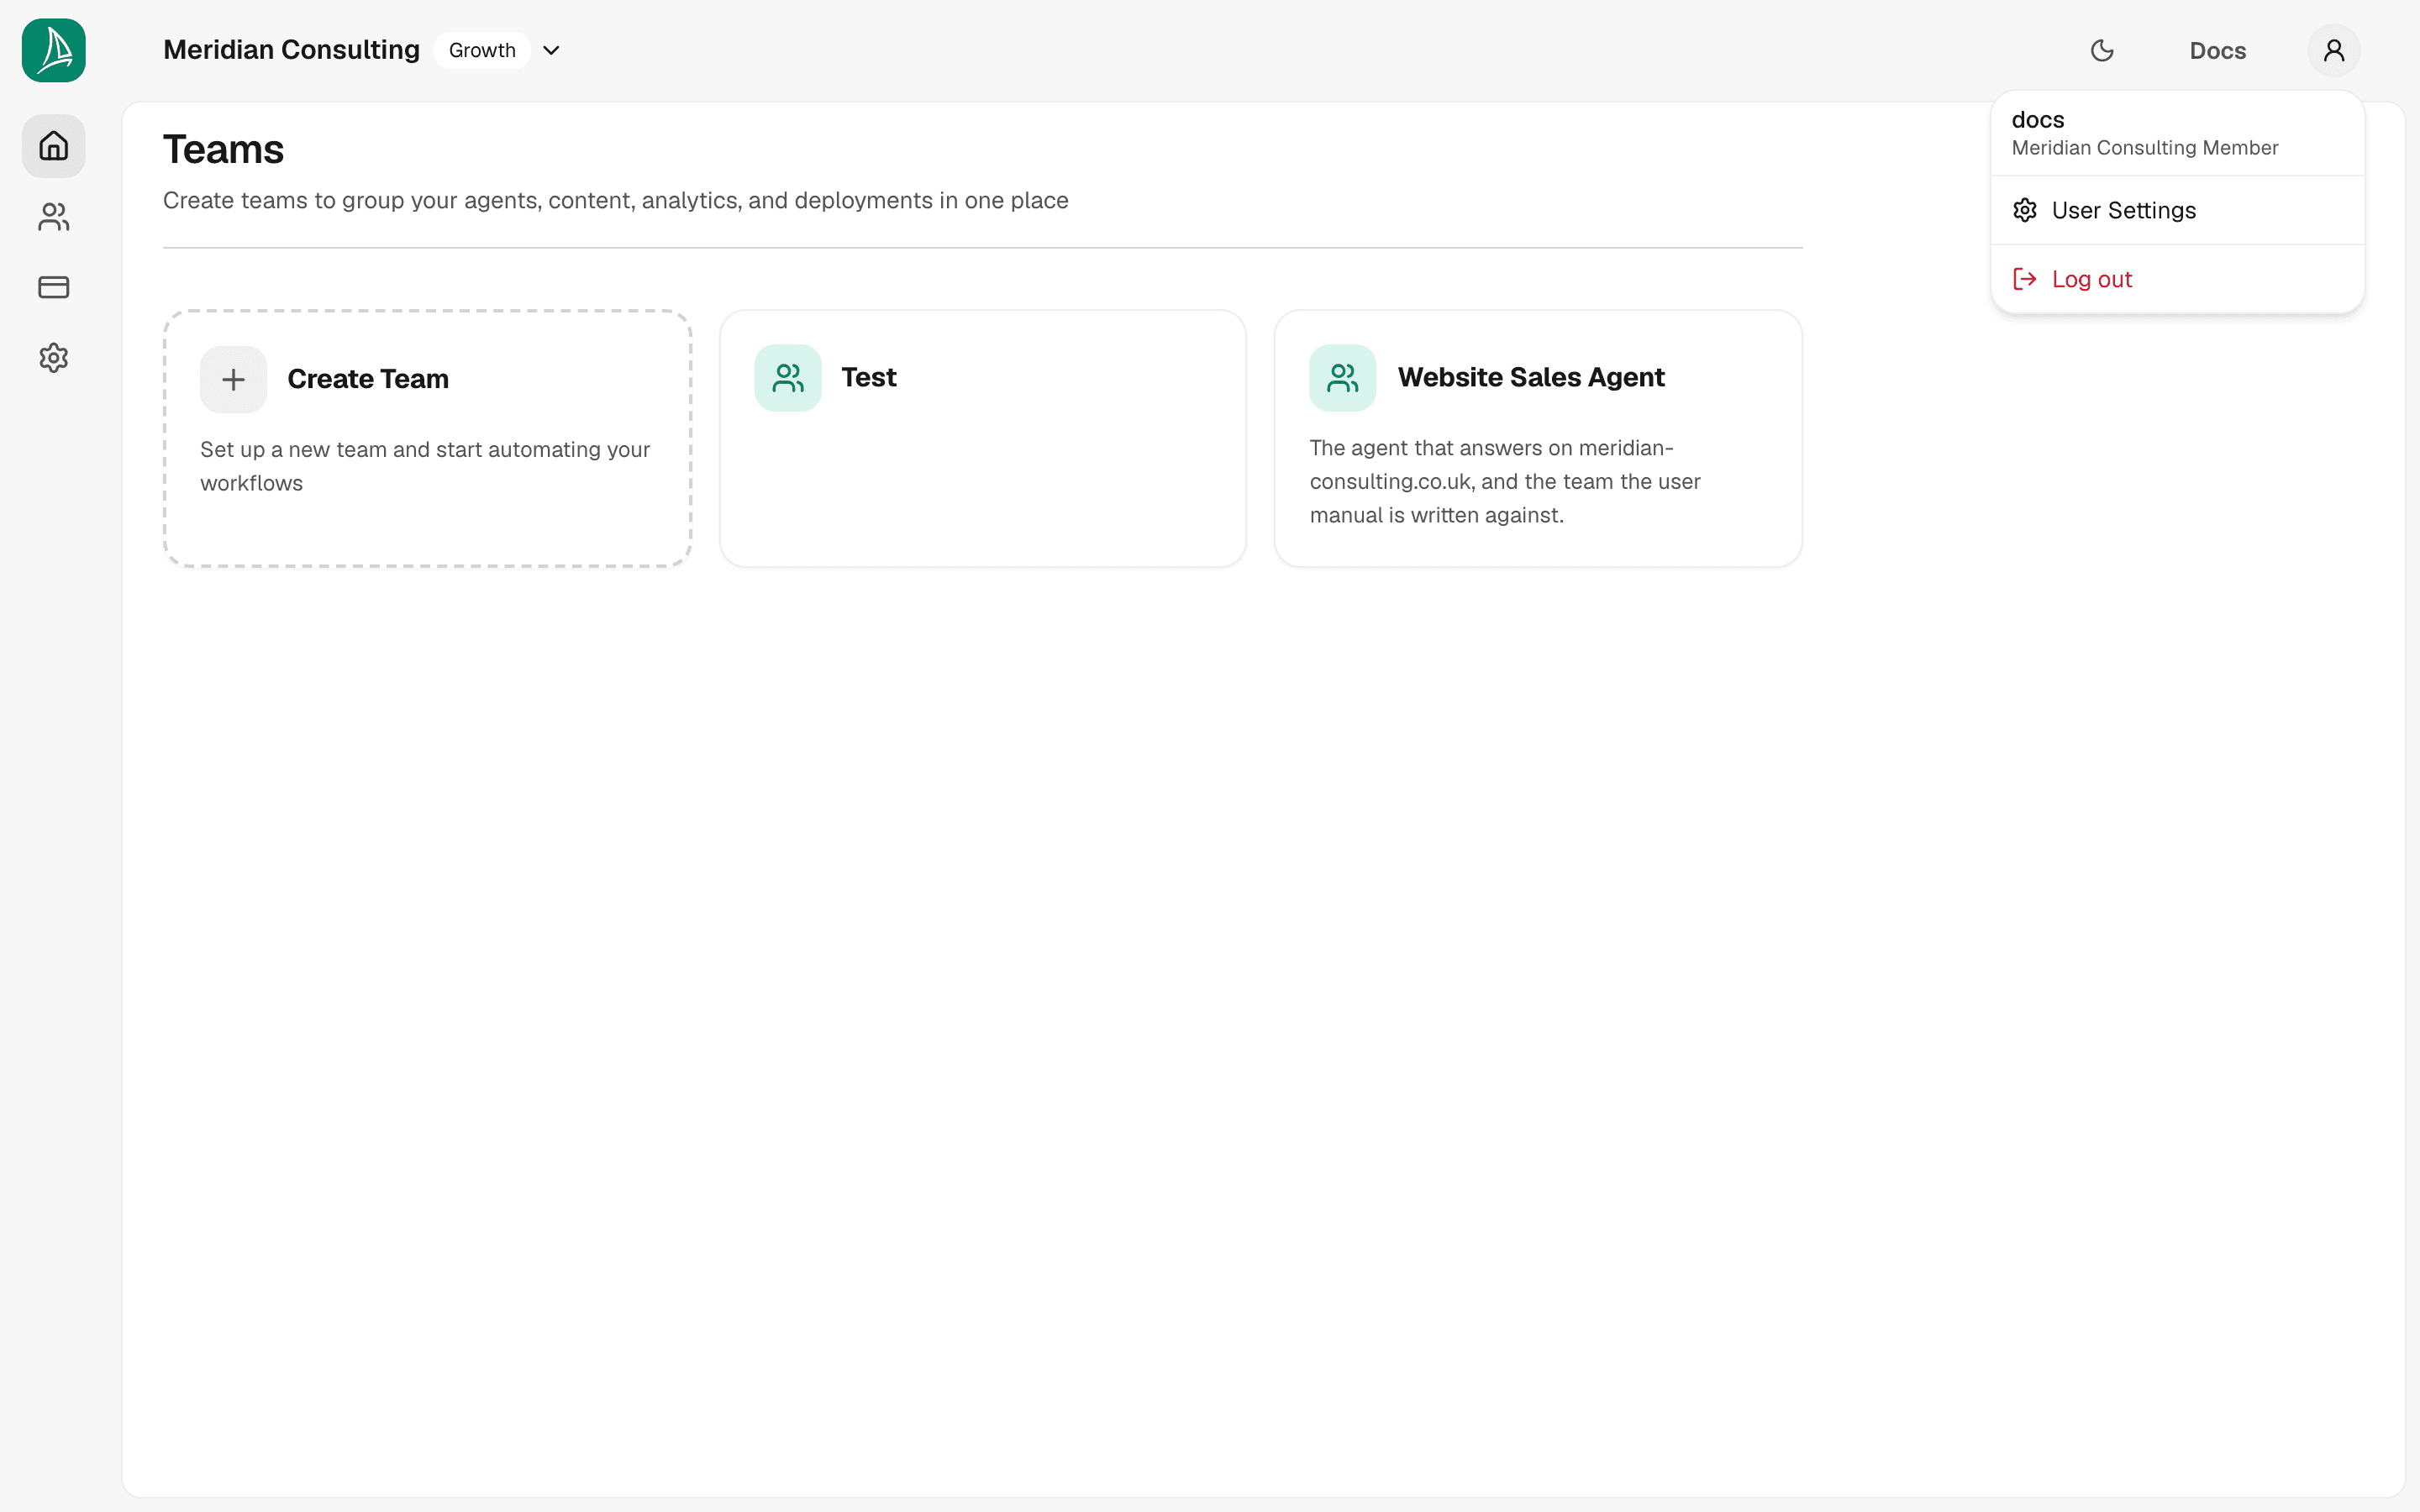Click the team icon on Website Sales Agent card
Viewport: 2420px width, 1512px height.
1343,378
